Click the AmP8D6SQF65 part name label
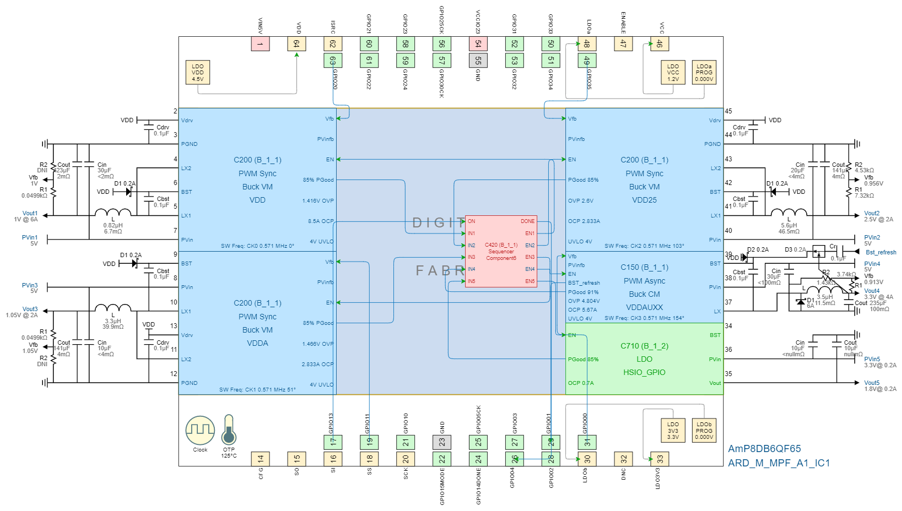This screenshot has height=511, width=902. 764,450
